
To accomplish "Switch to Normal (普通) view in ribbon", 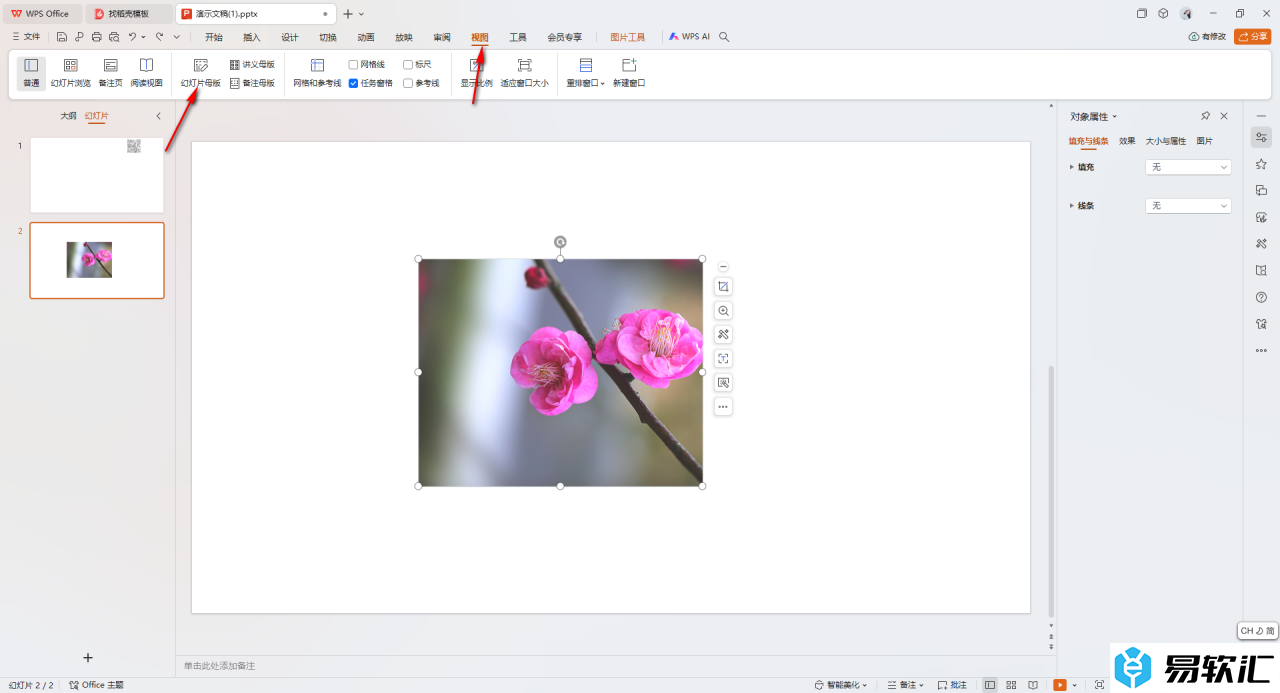I will click(31, 73).
